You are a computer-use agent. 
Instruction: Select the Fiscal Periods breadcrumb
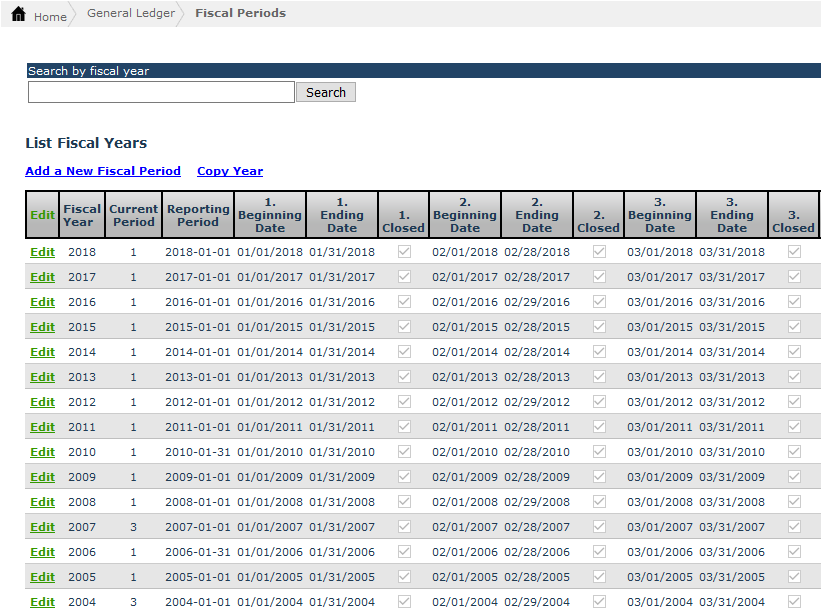[240, 14]
